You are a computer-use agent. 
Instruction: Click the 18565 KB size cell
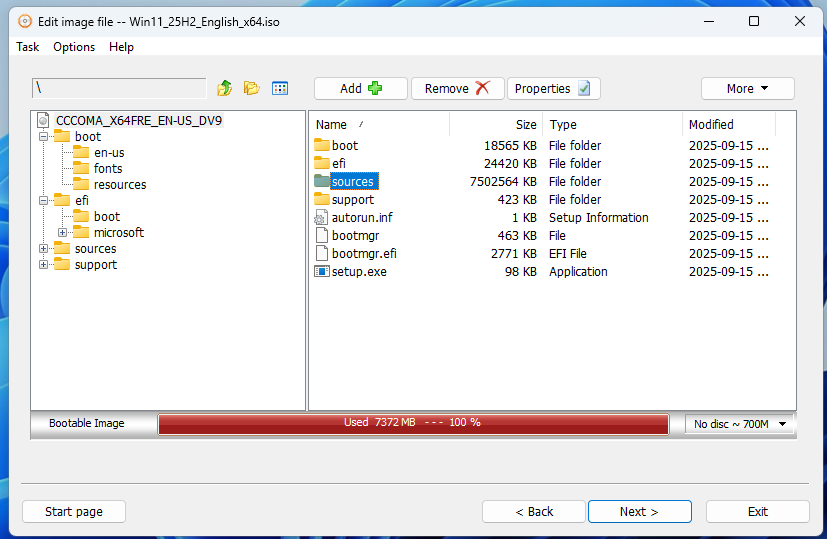tap(510, 146)
